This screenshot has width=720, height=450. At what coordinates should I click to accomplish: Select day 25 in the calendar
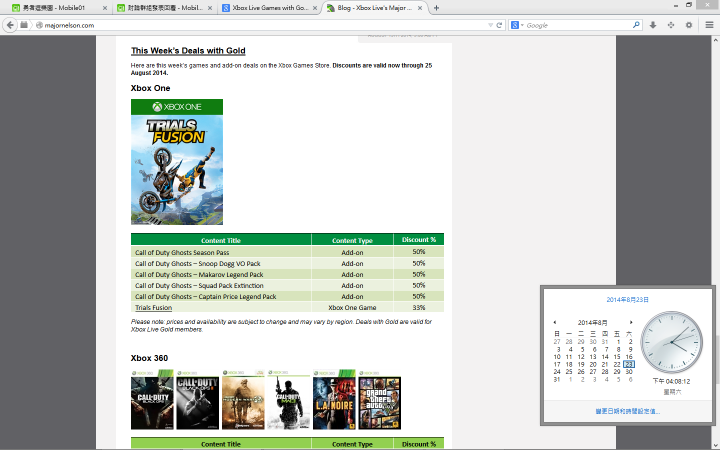(569, 371)
